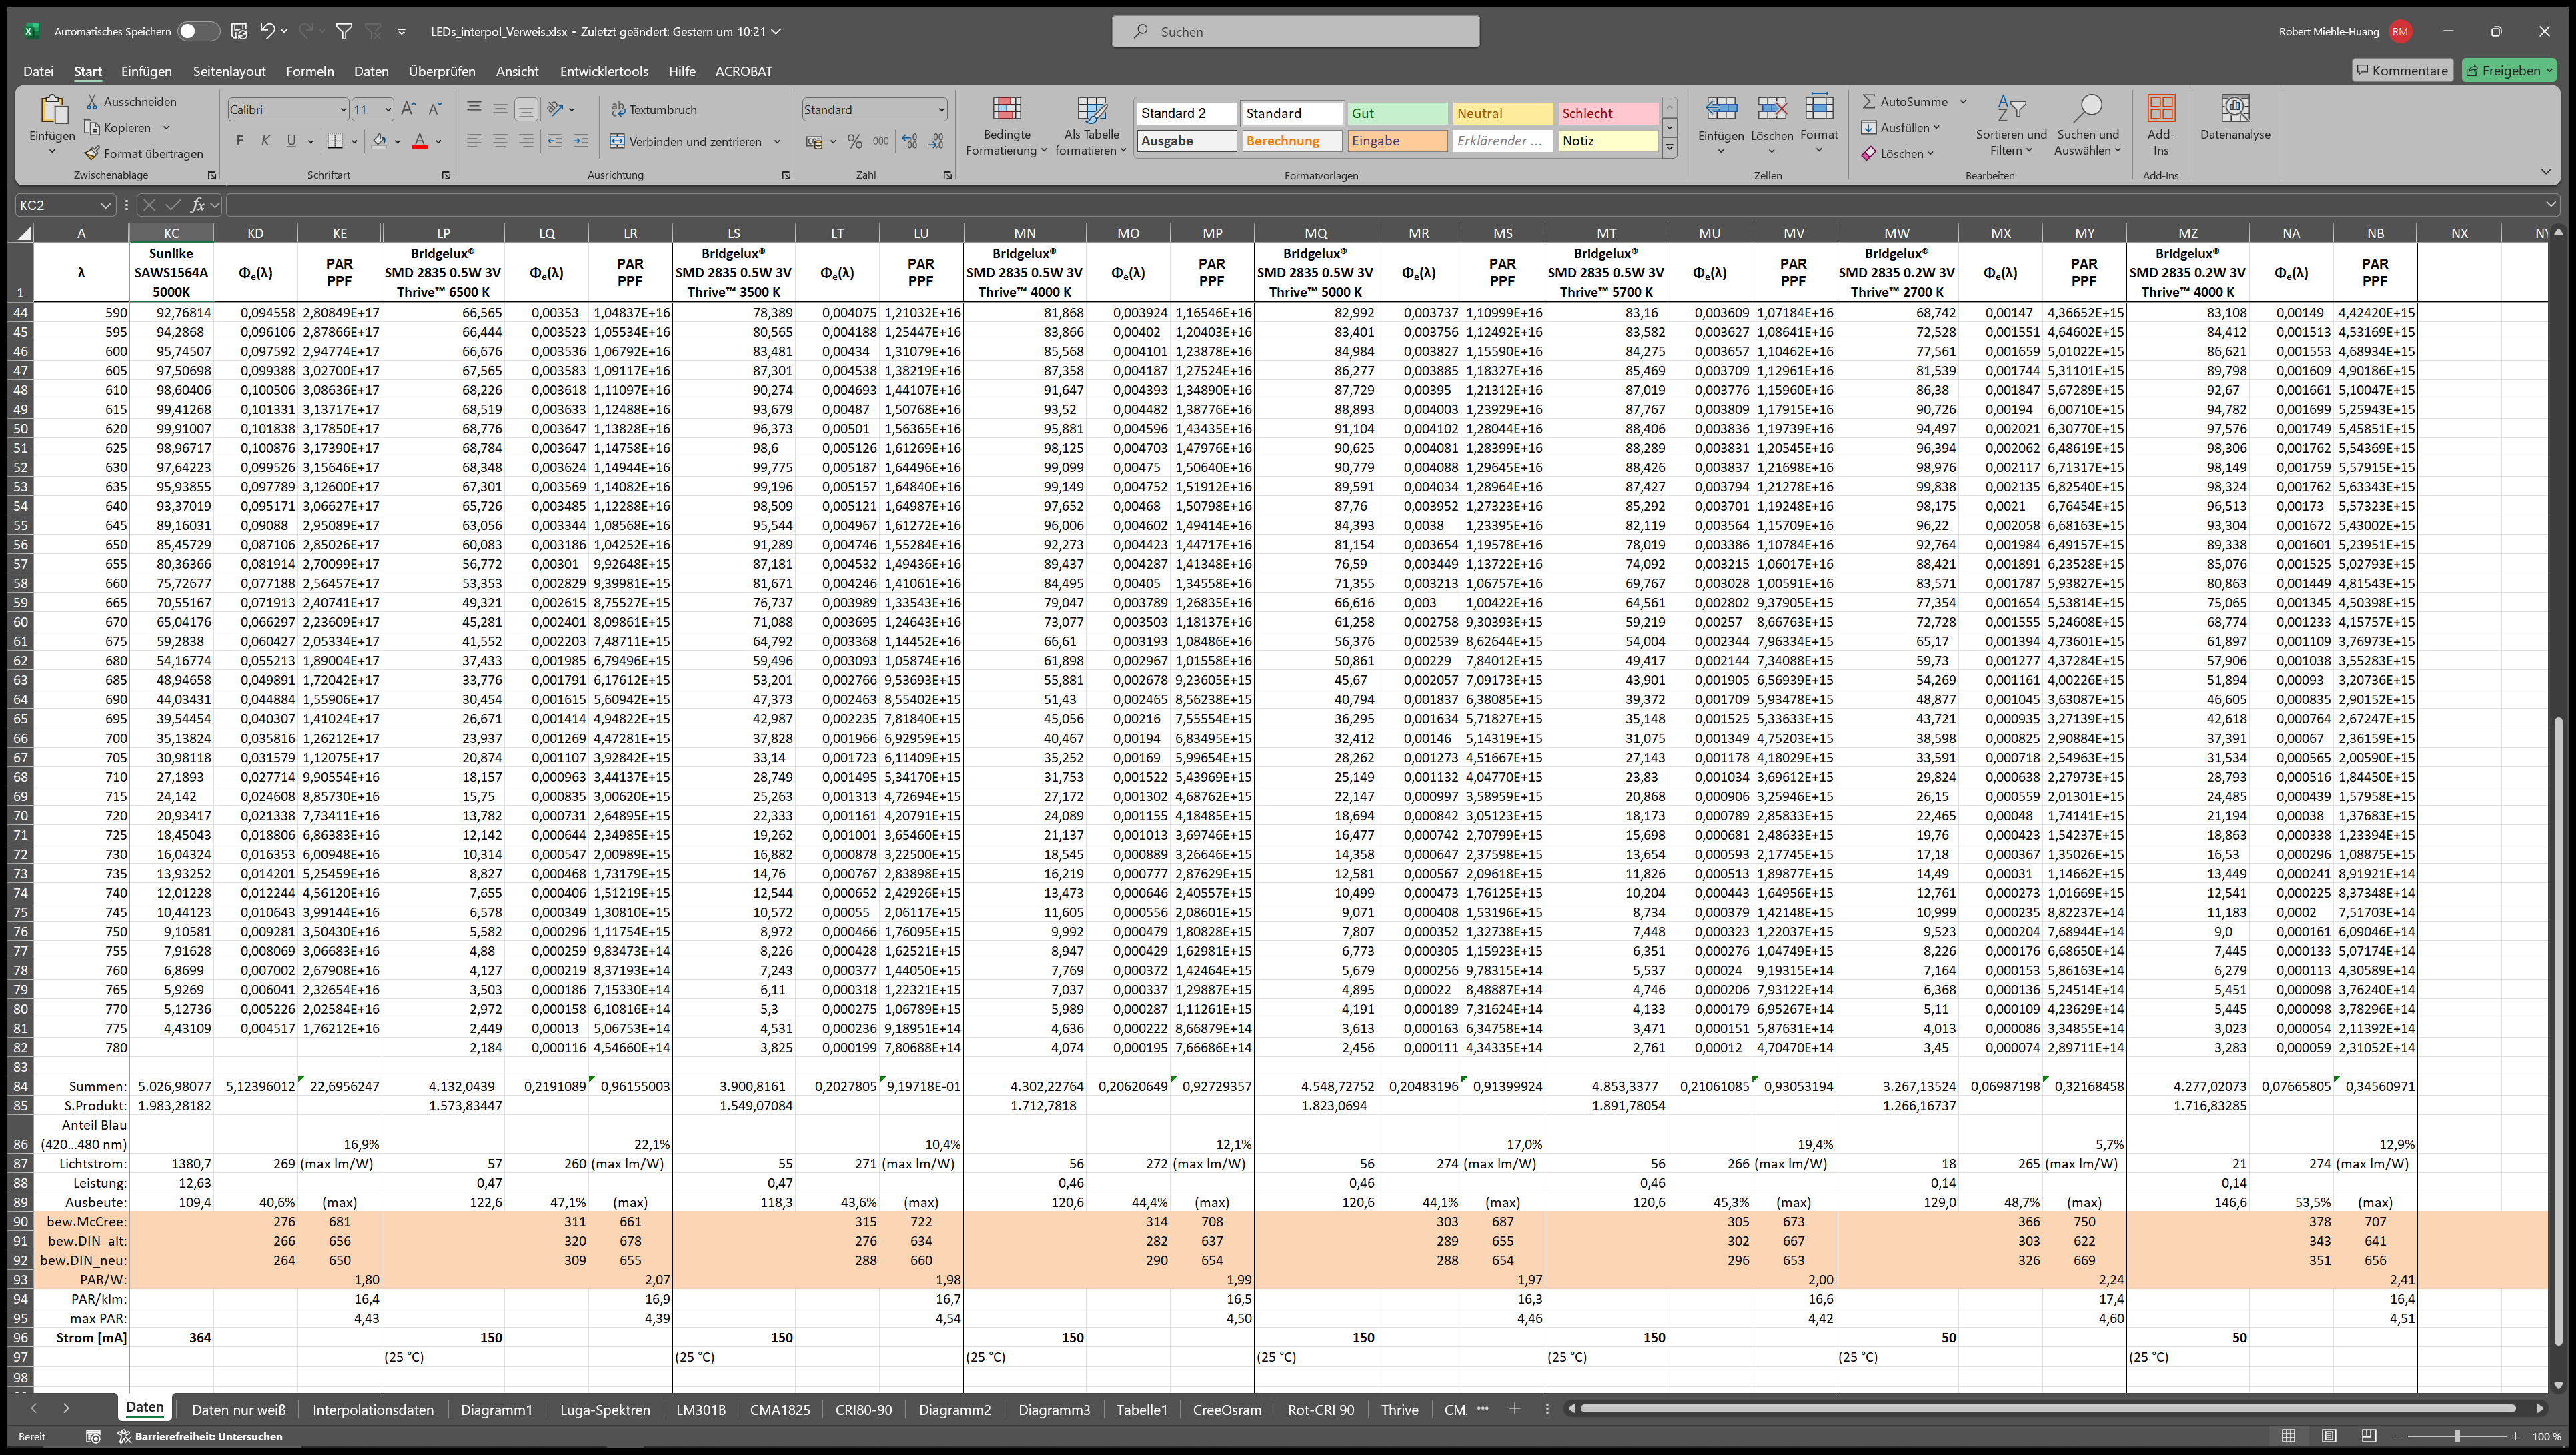Open the Seitenlayout ribbon tab
This screenshot has width=2576, height=1455.
229,71
